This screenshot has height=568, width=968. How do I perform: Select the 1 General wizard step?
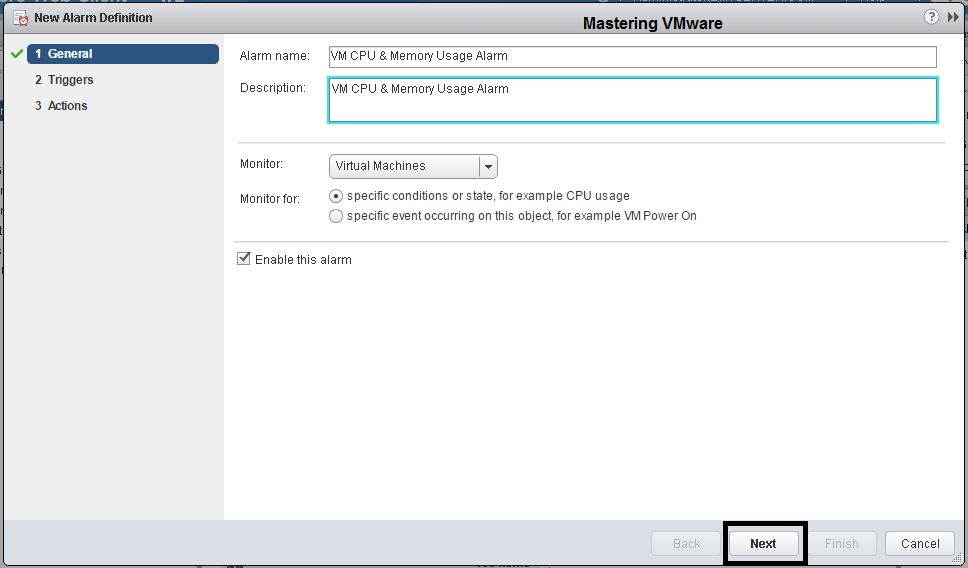coord(123,54)
